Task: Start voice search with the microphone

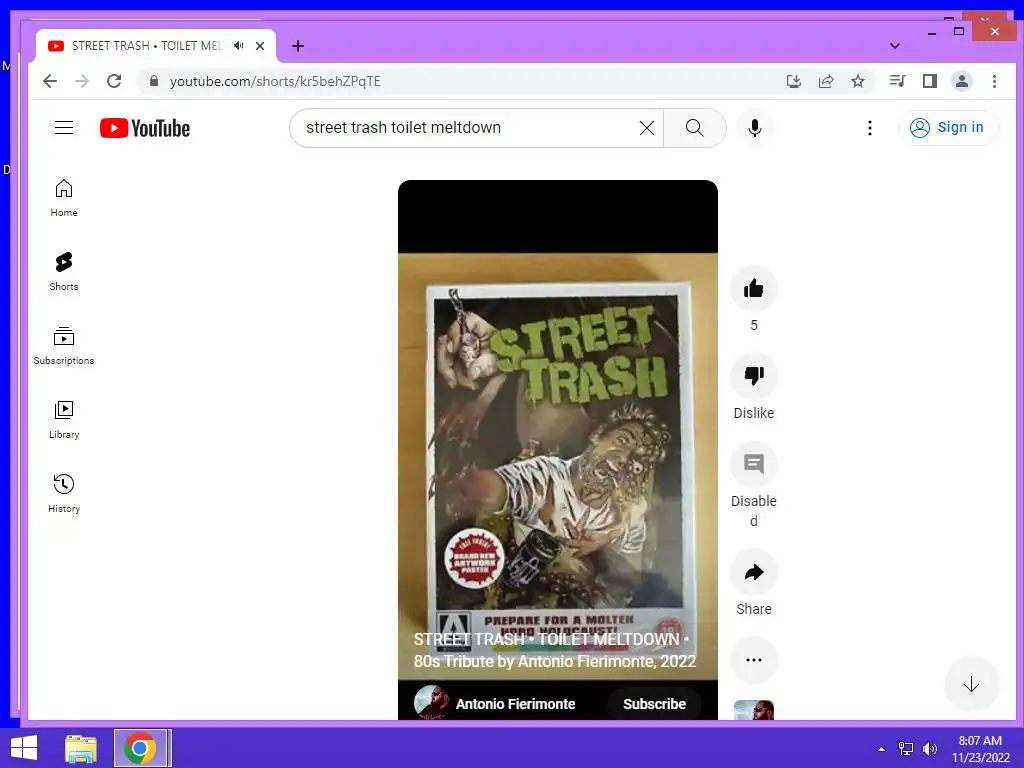Action: coord(755,128)
